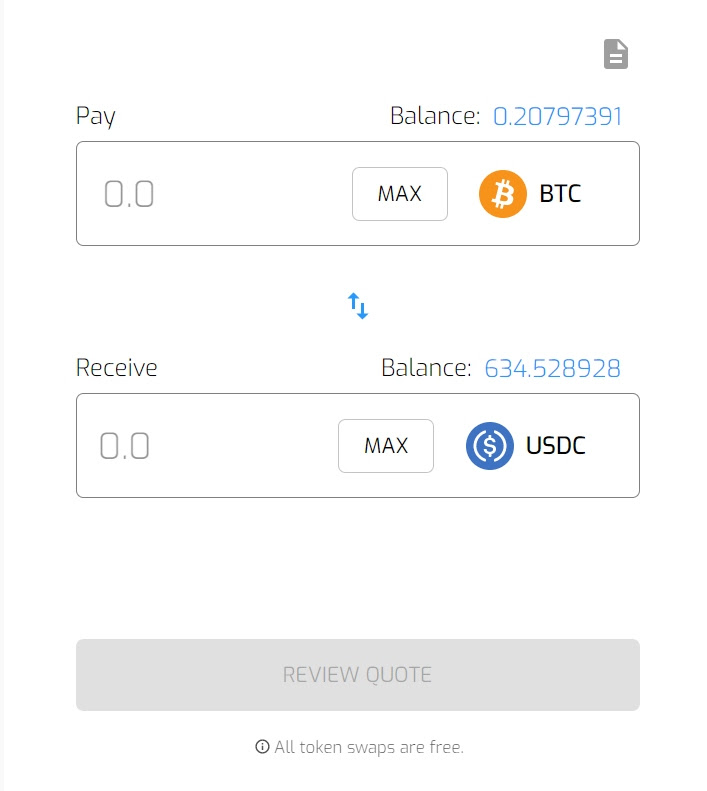Open token selector via BTC text label

click(560, 194)
